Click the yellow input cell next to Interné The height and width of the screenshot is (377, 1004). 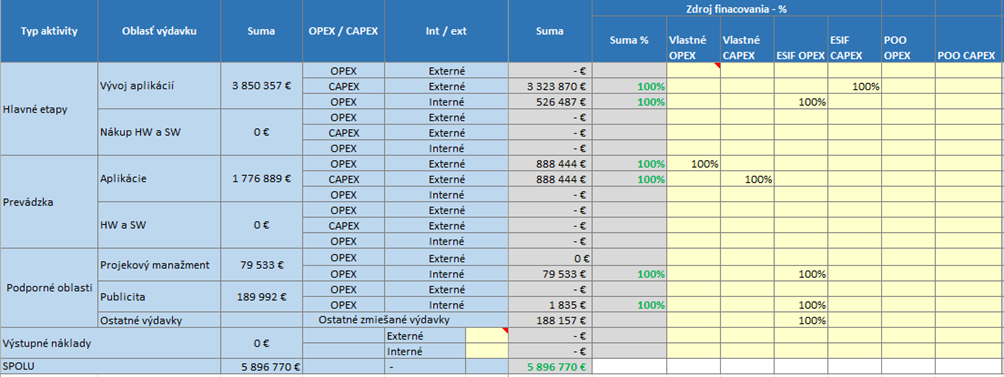[x=487, y=351]
